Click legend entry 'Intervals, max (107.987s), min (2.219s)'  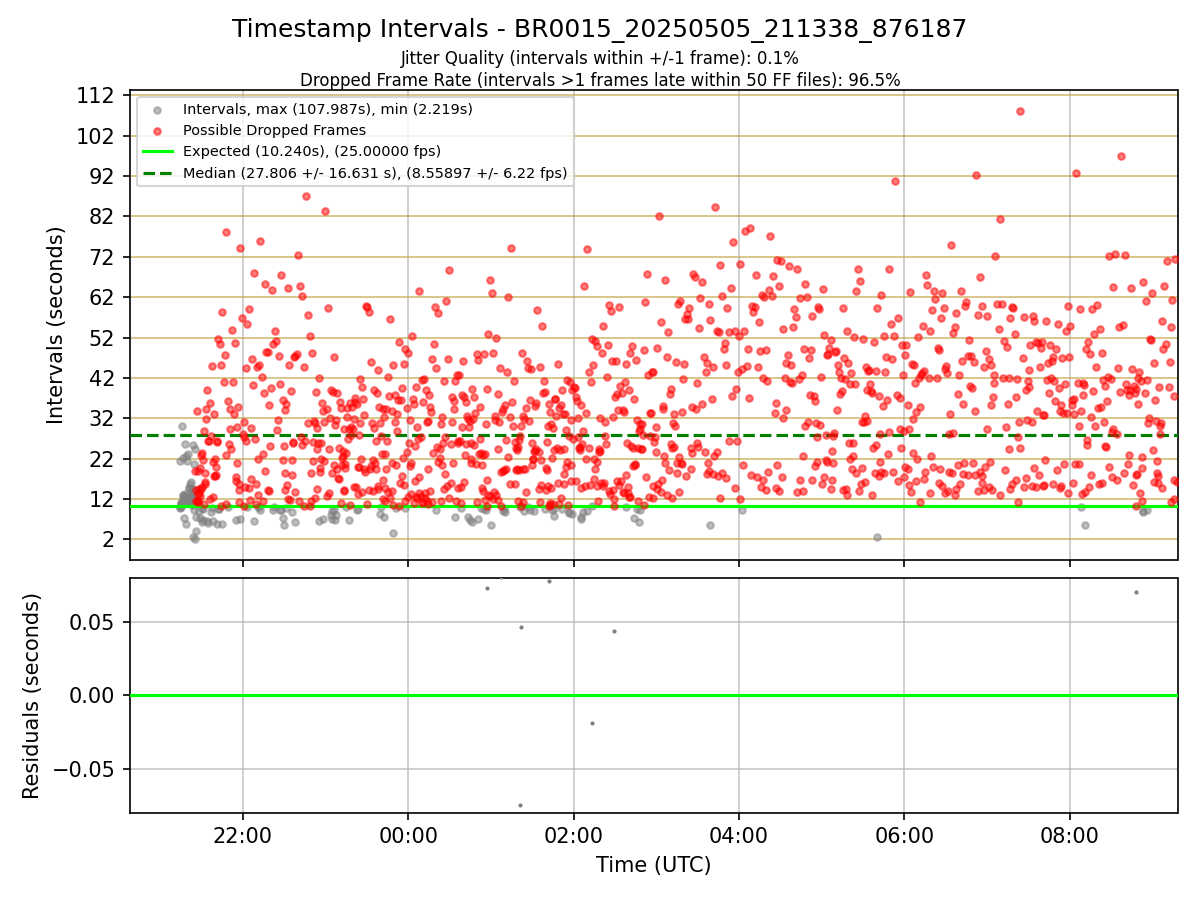point(327,108)
